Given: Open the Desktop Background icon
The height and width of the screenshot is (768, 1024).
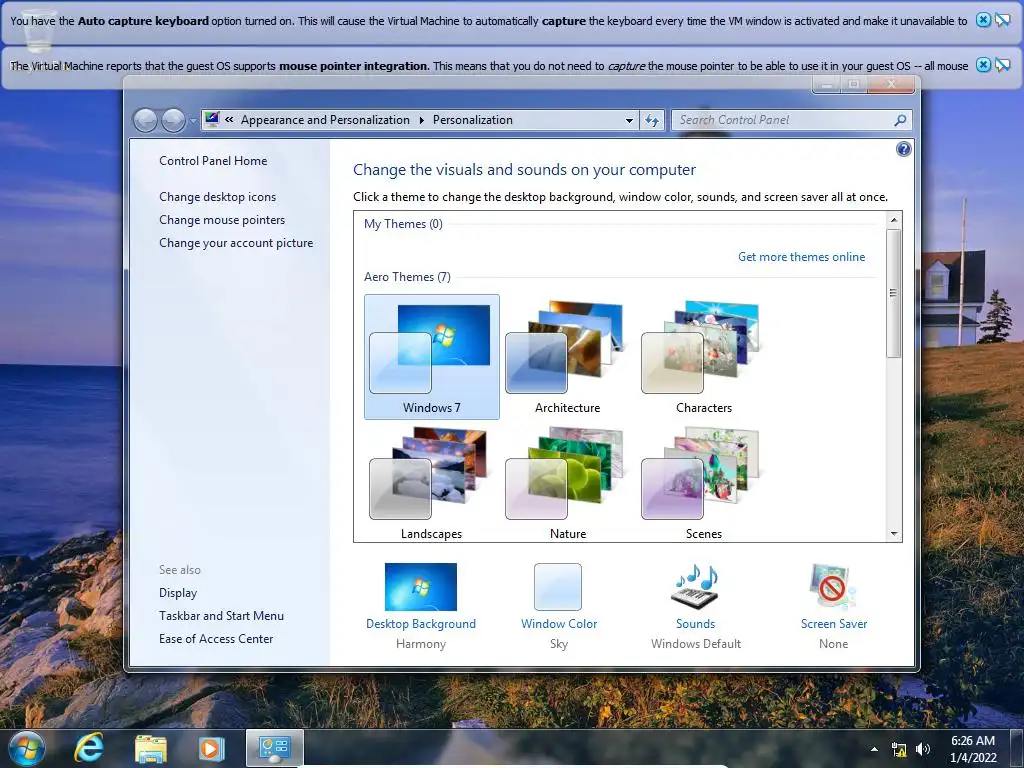Looking at the screenshot, I should pyautogui.click(x=421, y=586).
